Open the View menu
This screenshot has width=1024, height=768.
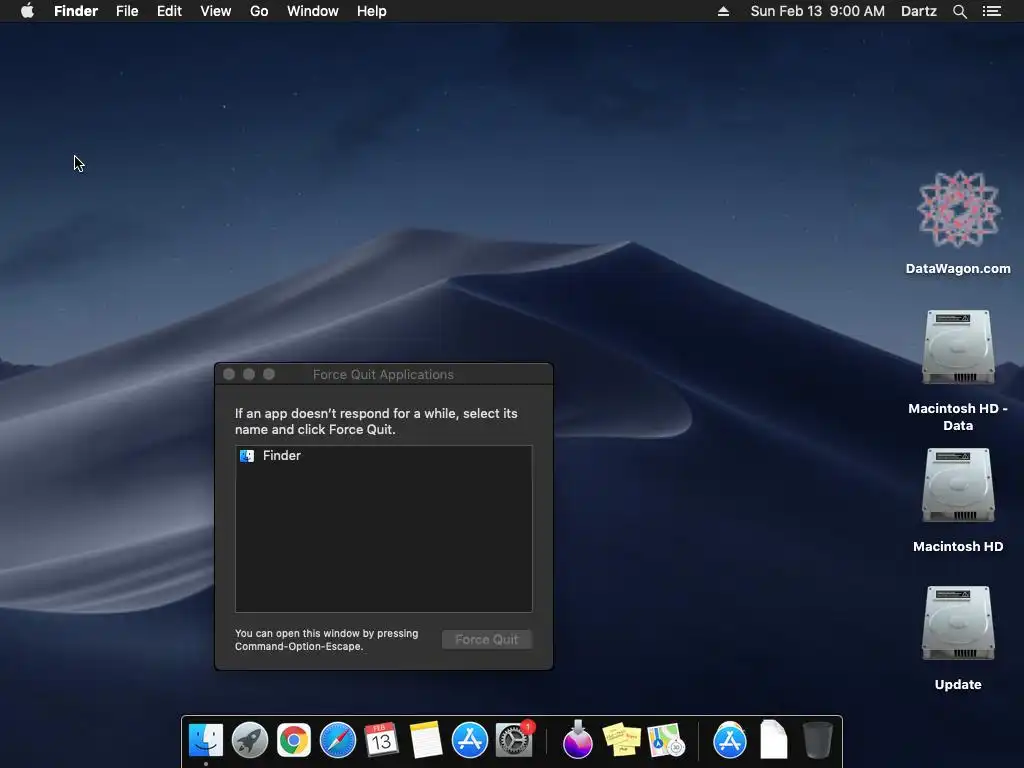point(216,11)
